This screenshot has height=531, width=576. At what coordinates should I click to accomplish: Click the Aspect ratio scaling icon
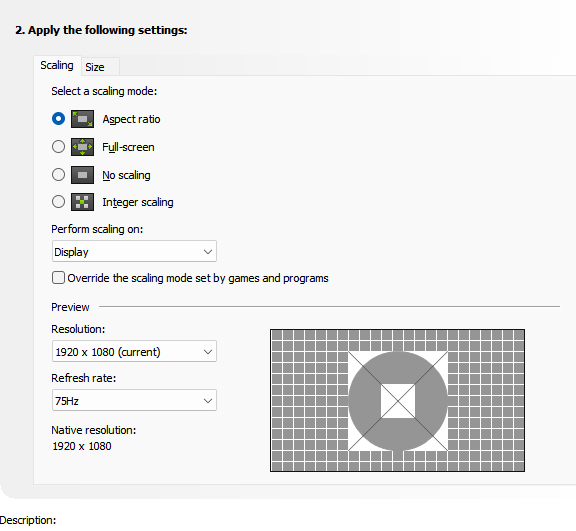(82, 119)
